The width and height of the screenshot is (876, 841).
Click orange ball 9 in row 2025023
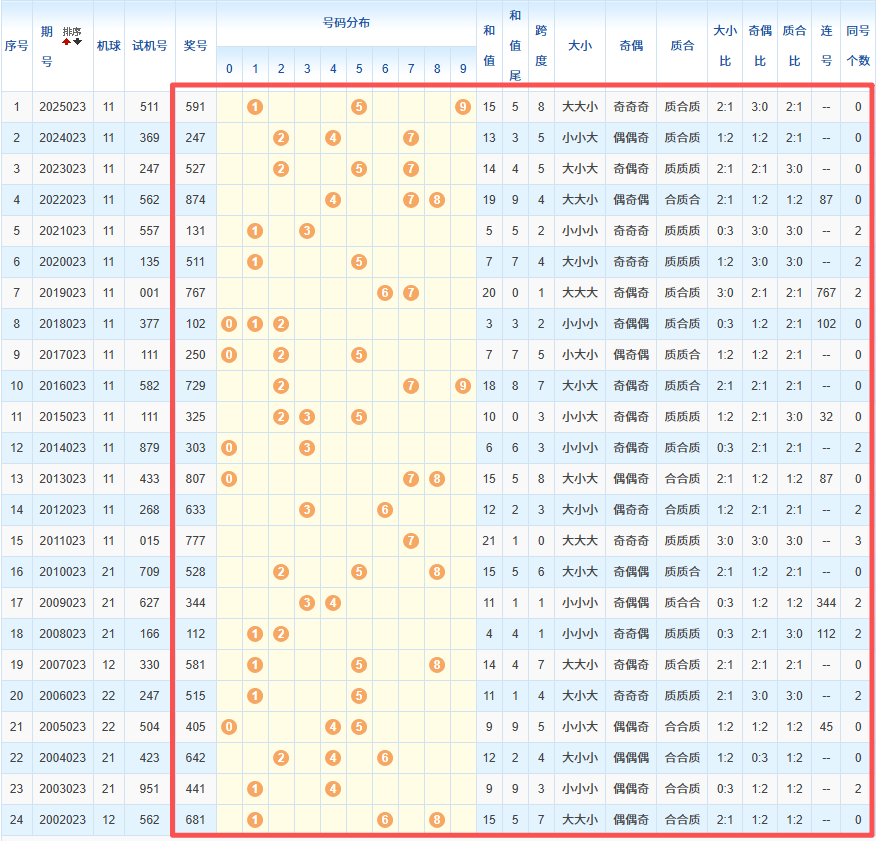462,107
